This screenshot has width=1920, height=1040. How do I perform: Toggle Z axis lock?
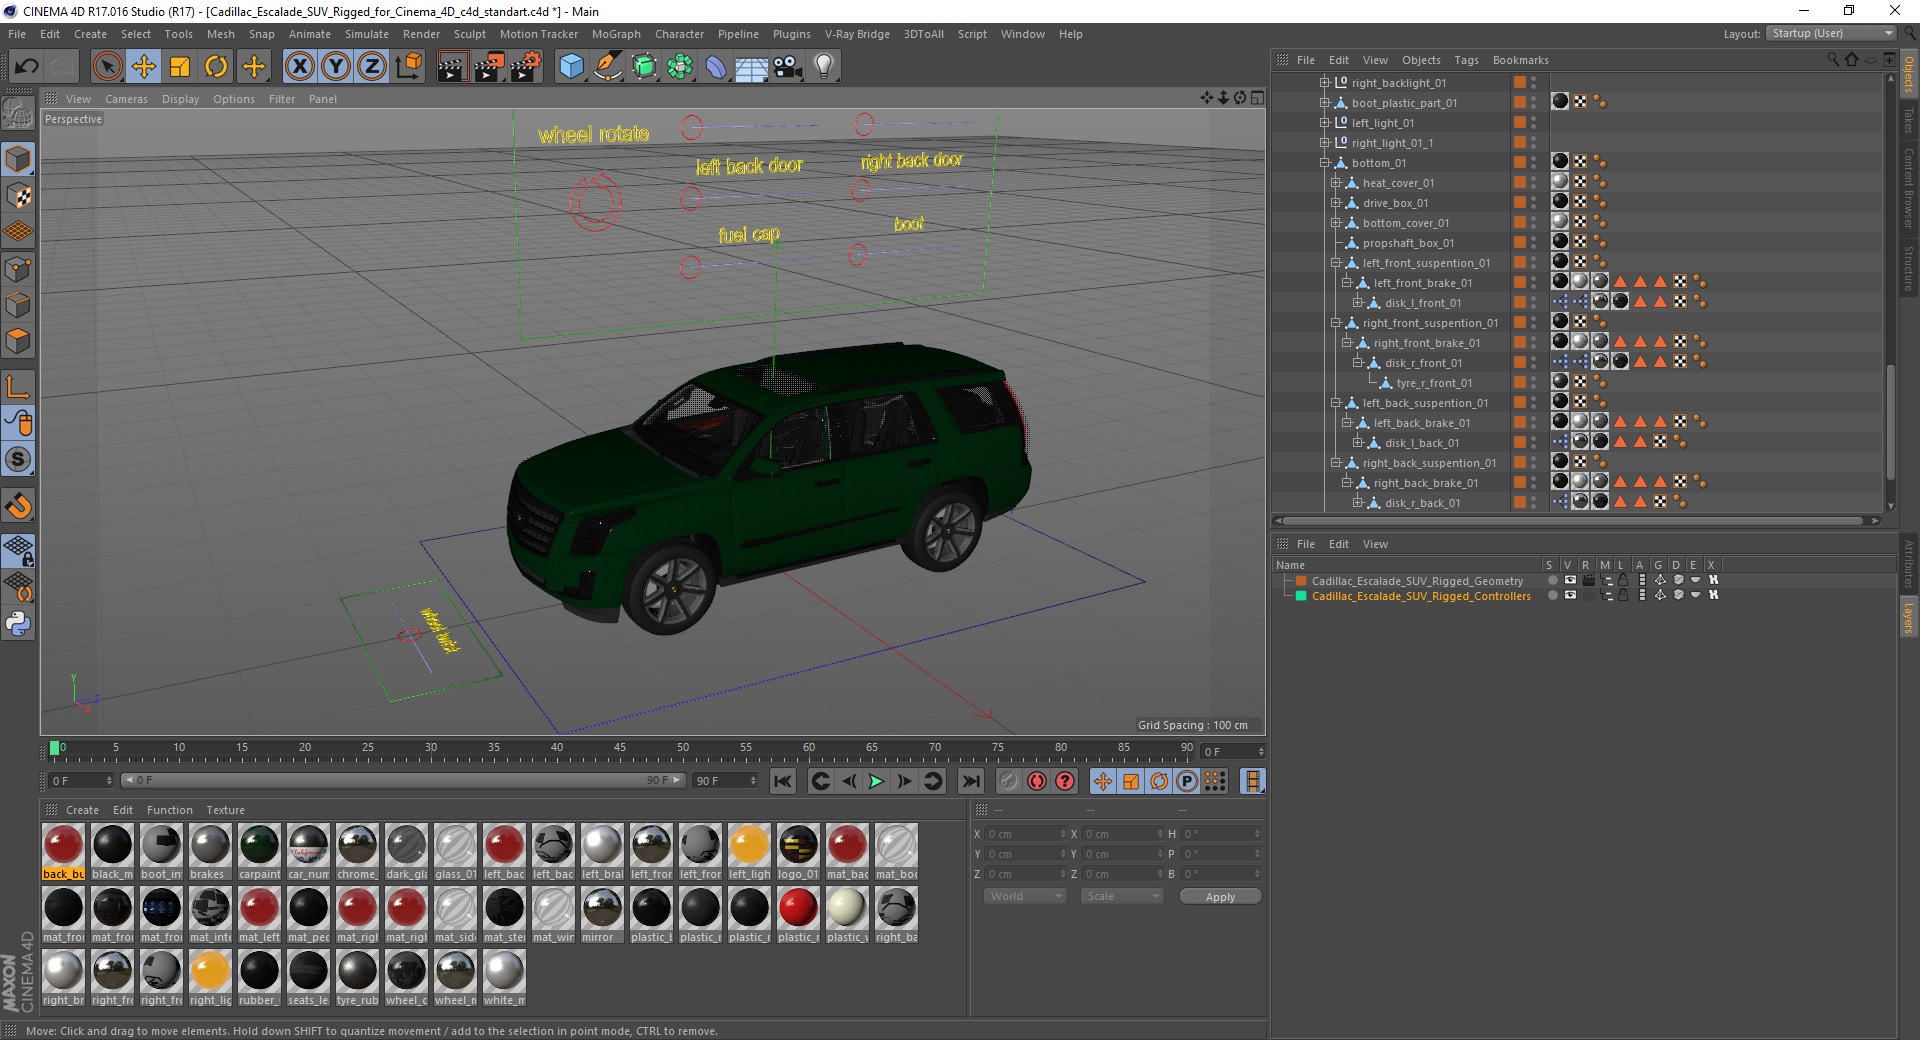point(372,67)
